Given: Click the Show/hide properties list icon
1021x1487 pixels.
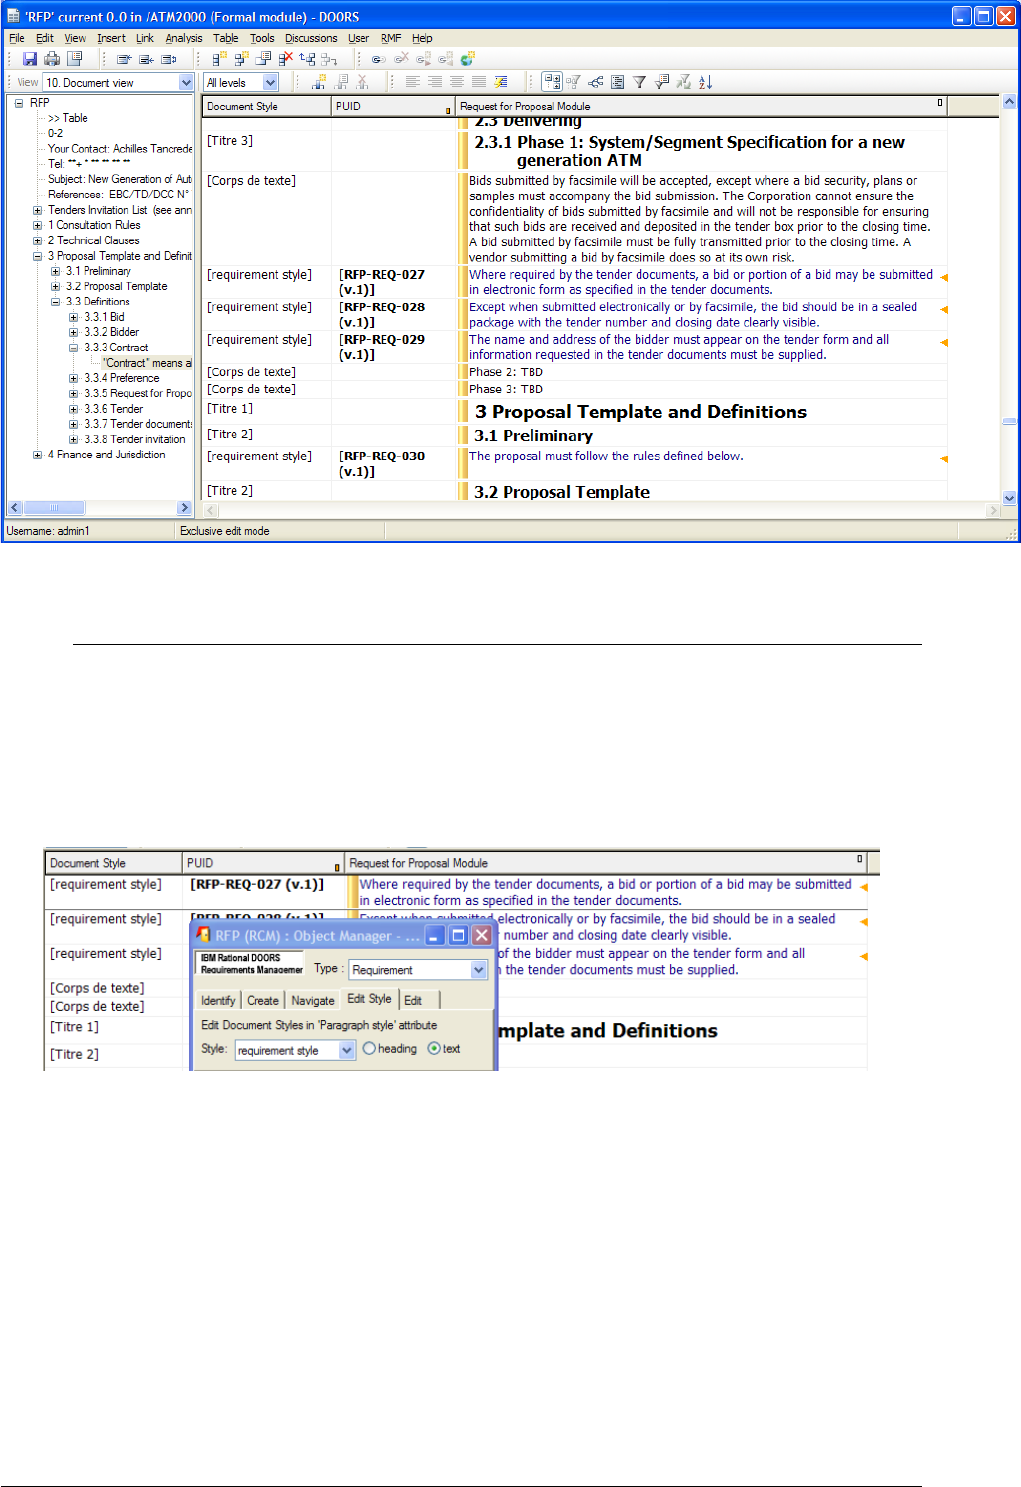Looking at the screenshot, I should pyautogui.click(x=617, y=82).
